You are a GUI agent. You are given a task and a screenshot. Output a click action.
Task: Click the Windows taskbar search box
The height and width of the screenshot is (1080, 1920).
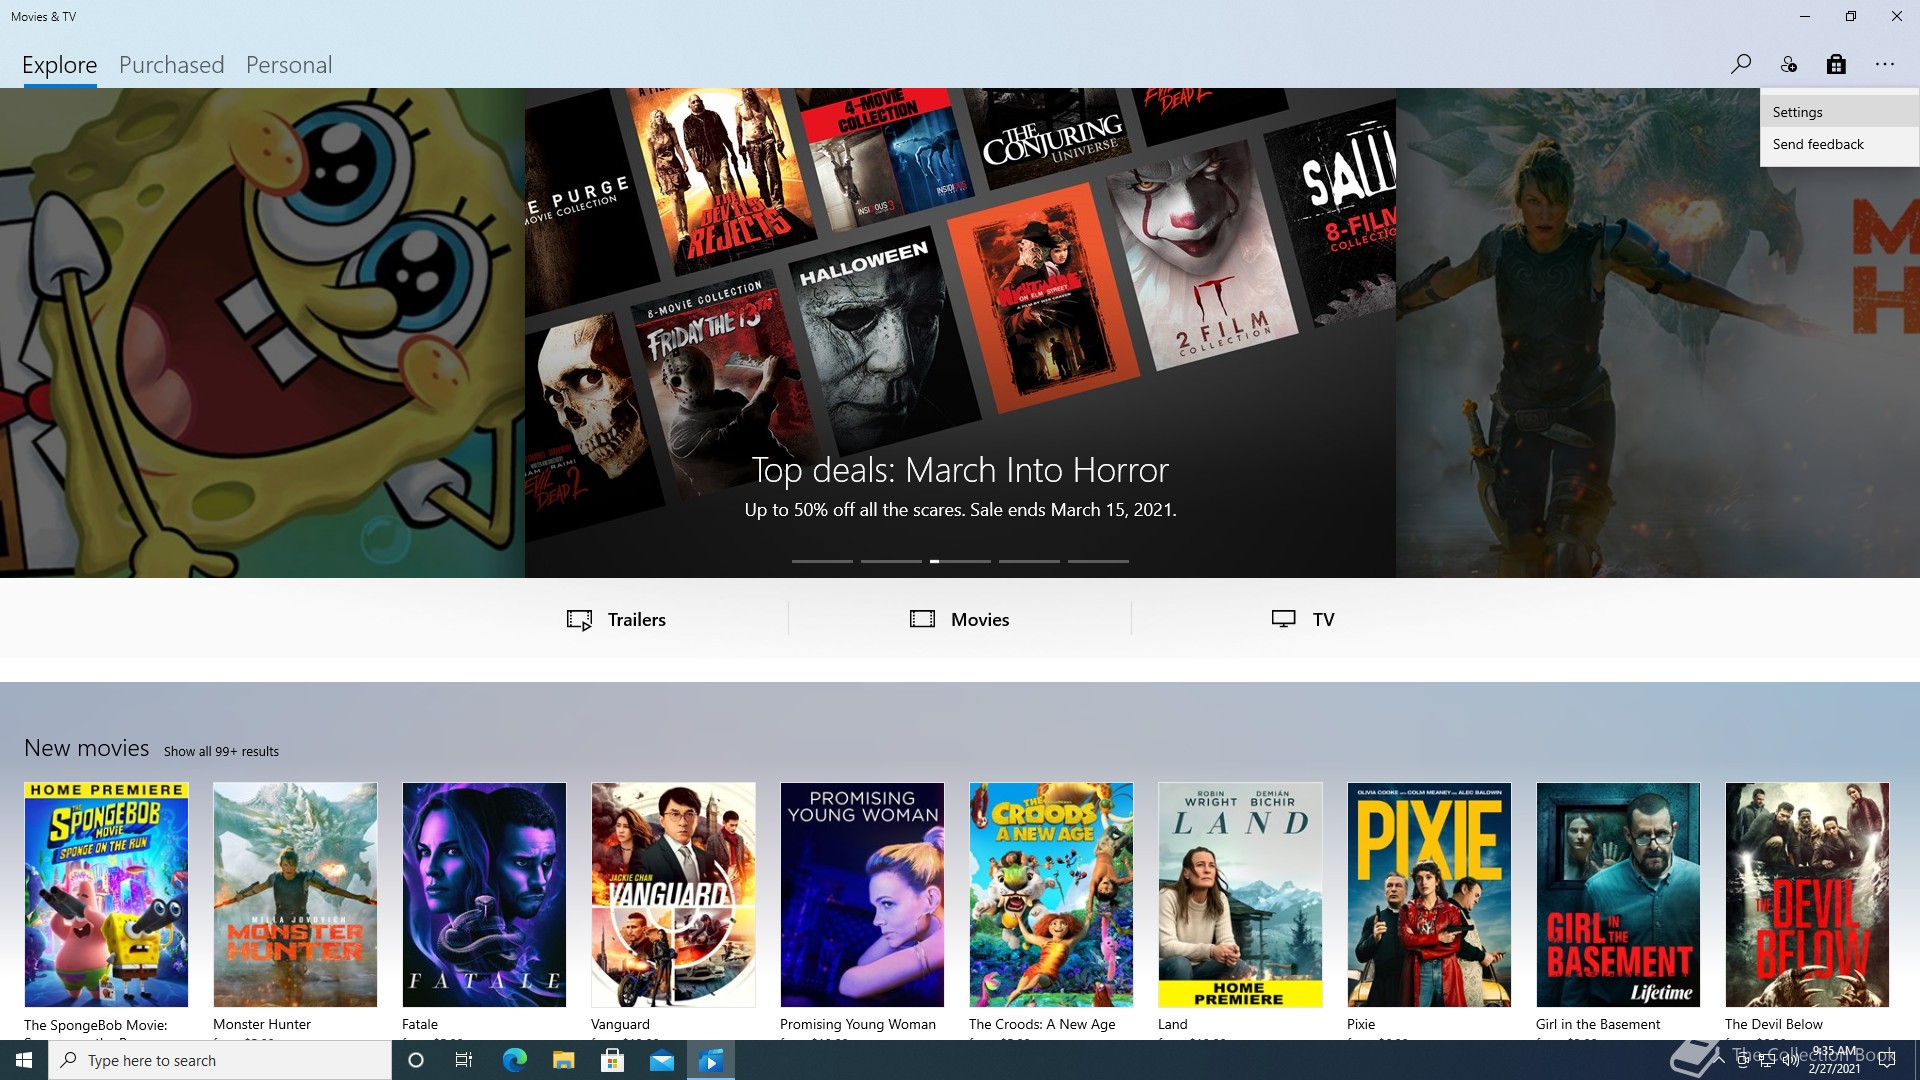tap(220, 1061)
